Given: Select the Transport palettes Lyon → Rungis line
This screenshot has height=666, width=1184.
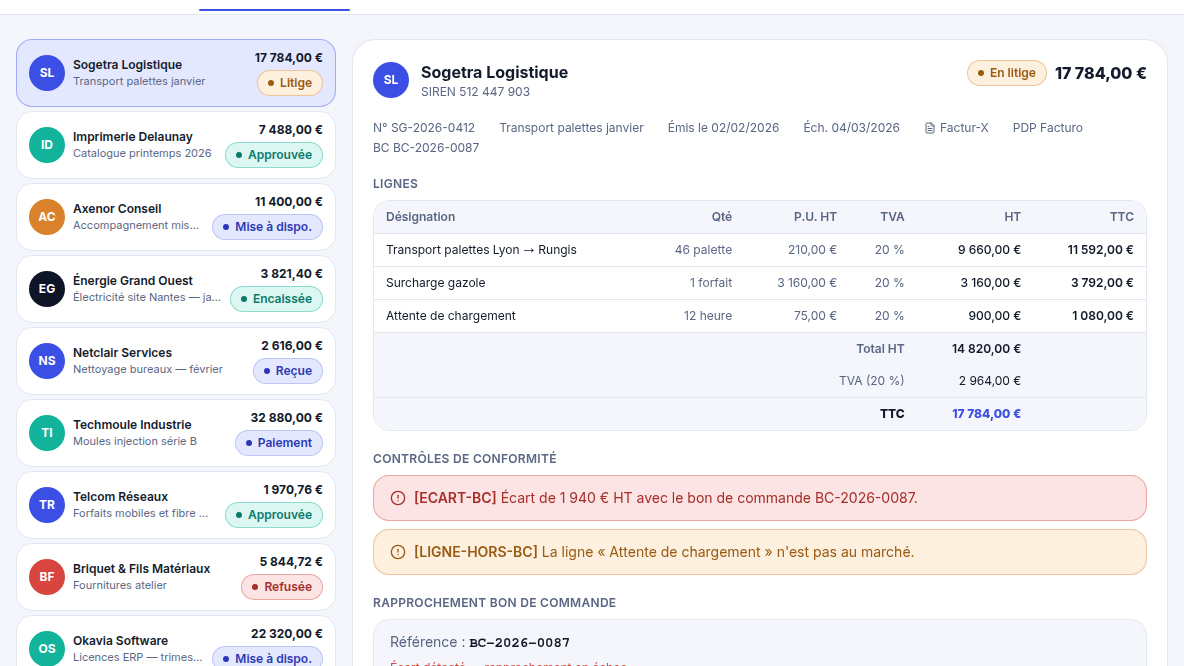Looking at the screenshot, I should [x=760, y=250].
